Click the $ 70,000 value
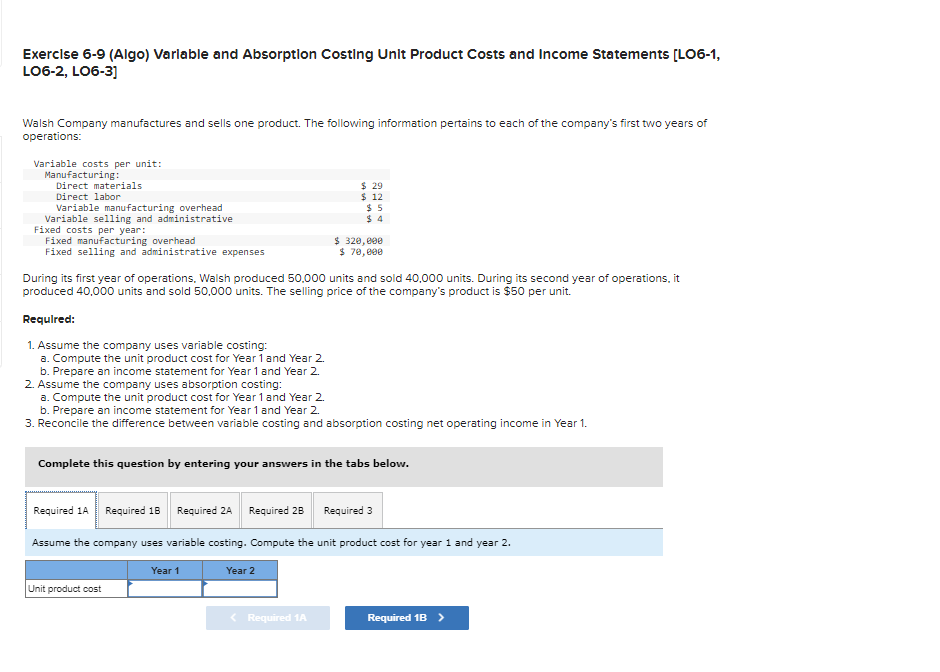The image size is (940, 672). click(x=361, y=252)
